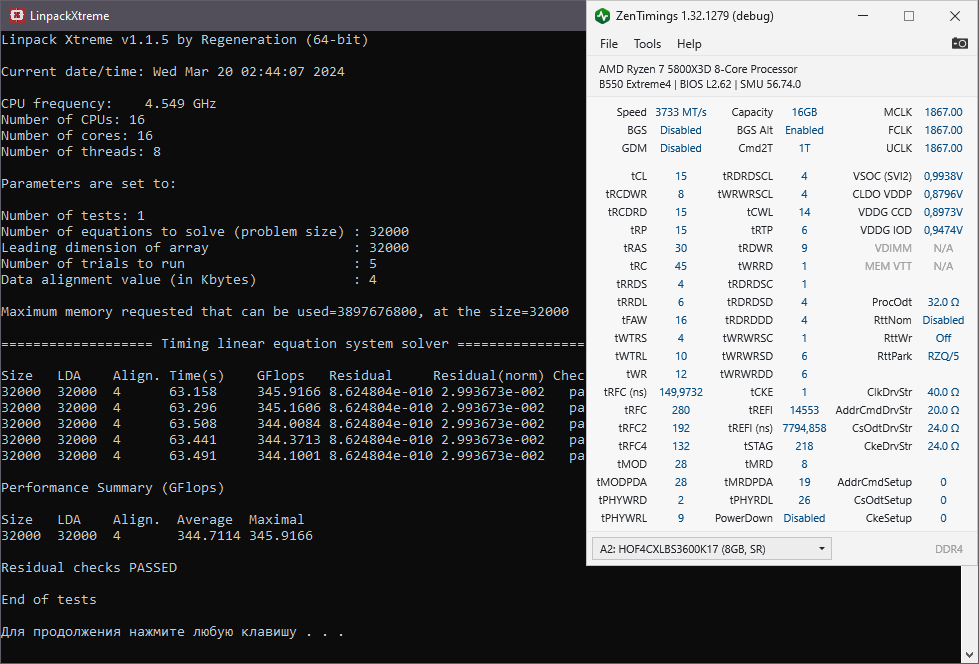Click the tRC value 45
Viewport: 979px width, 664px height.
[x=681, y=267]
